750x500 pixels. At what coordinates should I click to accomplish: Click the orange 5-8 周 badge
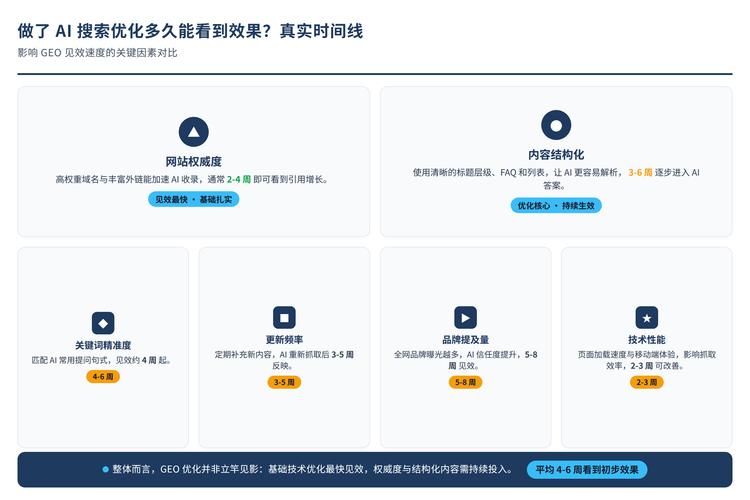click(465, 382)
